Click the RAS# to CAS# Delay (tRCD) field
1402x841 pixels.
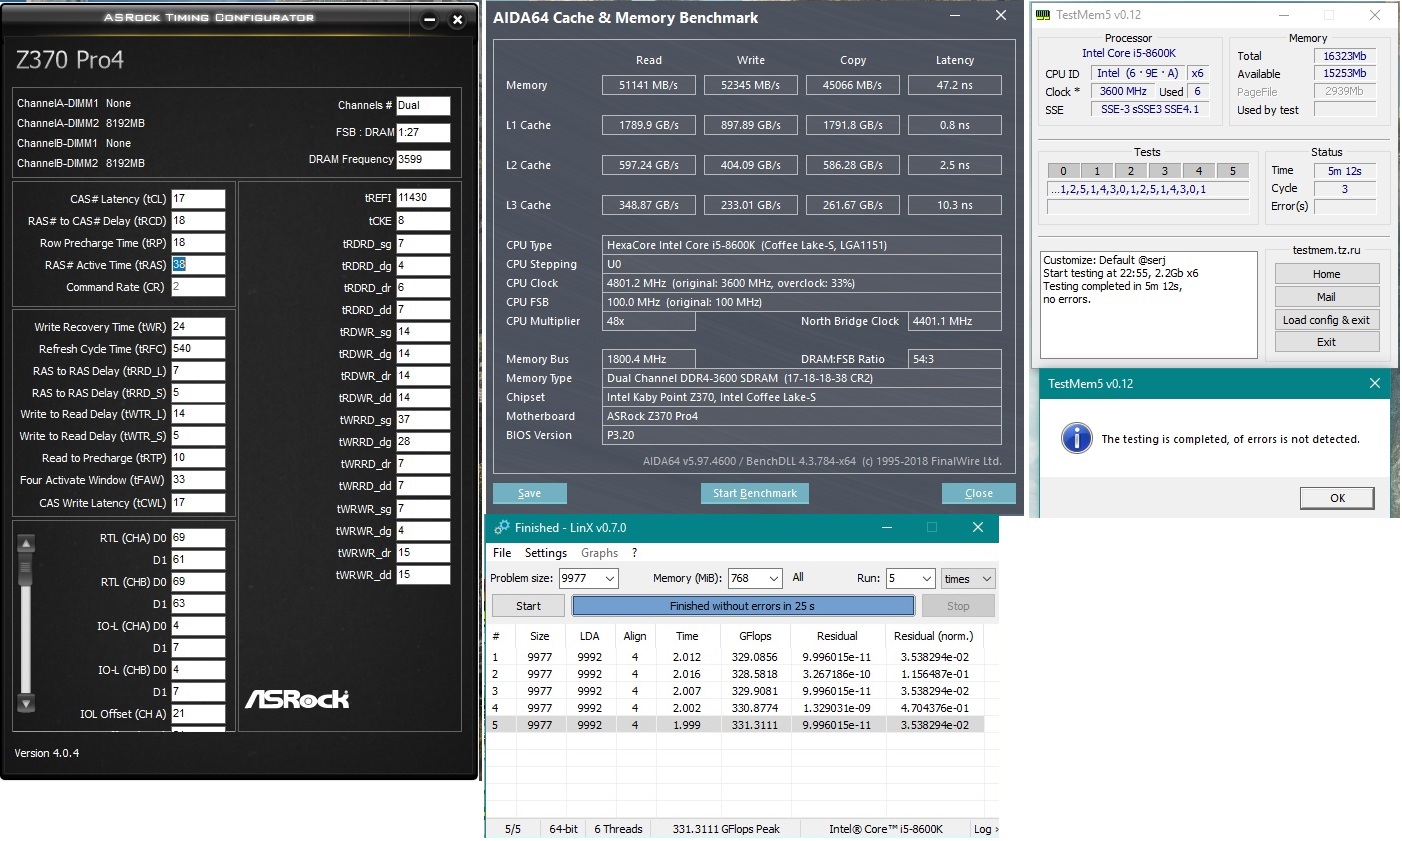198,221
